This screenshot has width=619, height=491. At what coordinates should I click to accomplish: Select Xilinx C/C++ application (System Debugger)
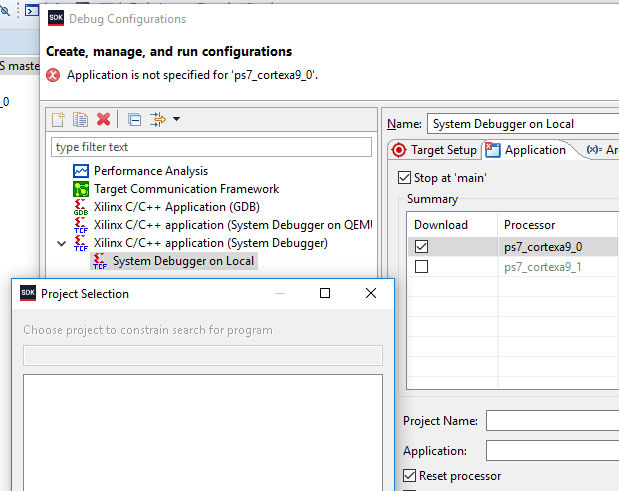click(211, 243)
